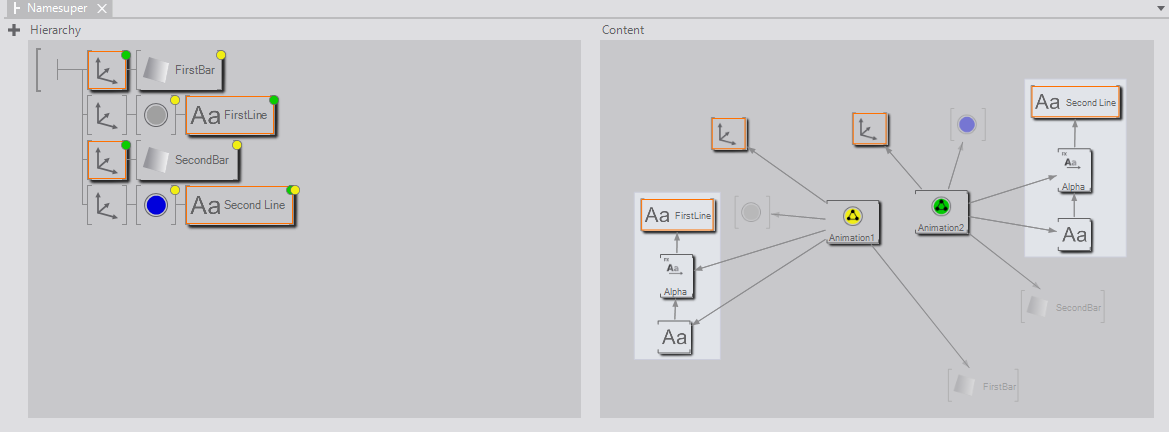Select the Second Line text node in Hierarchy
The image size is (1169, 432).
click(x=239, y=206)
